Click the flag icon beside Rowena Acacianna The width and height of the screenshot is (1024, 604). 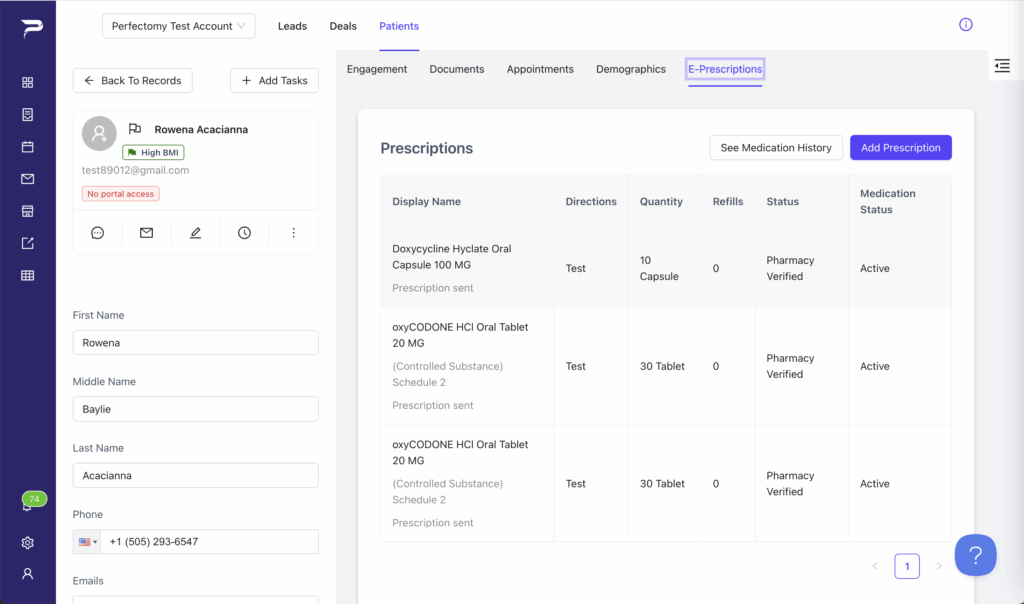[x=135, y=129]
